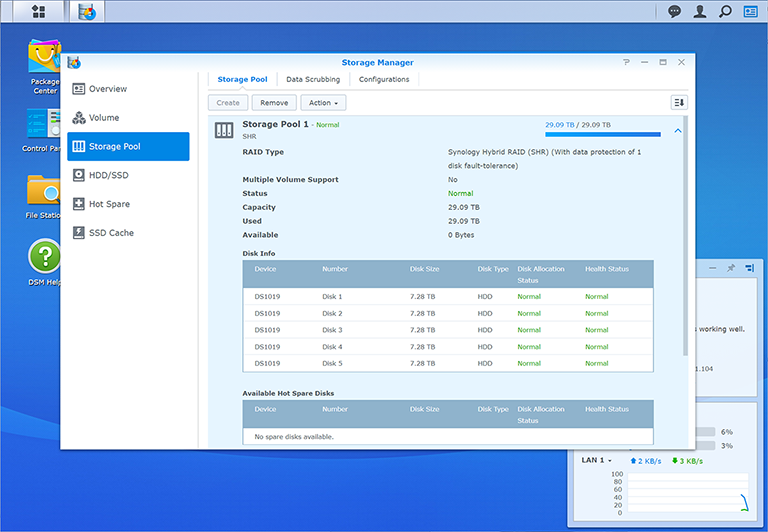Click Storage Pool 1 title text

pos(275,124)
